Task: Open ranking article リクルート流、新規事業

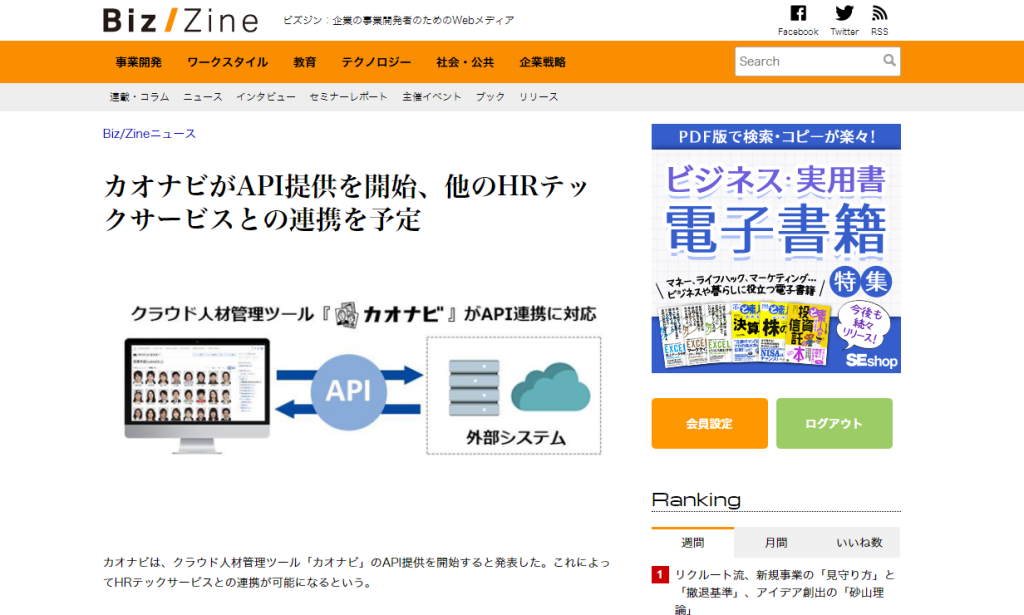Action: tap(784, 592)
